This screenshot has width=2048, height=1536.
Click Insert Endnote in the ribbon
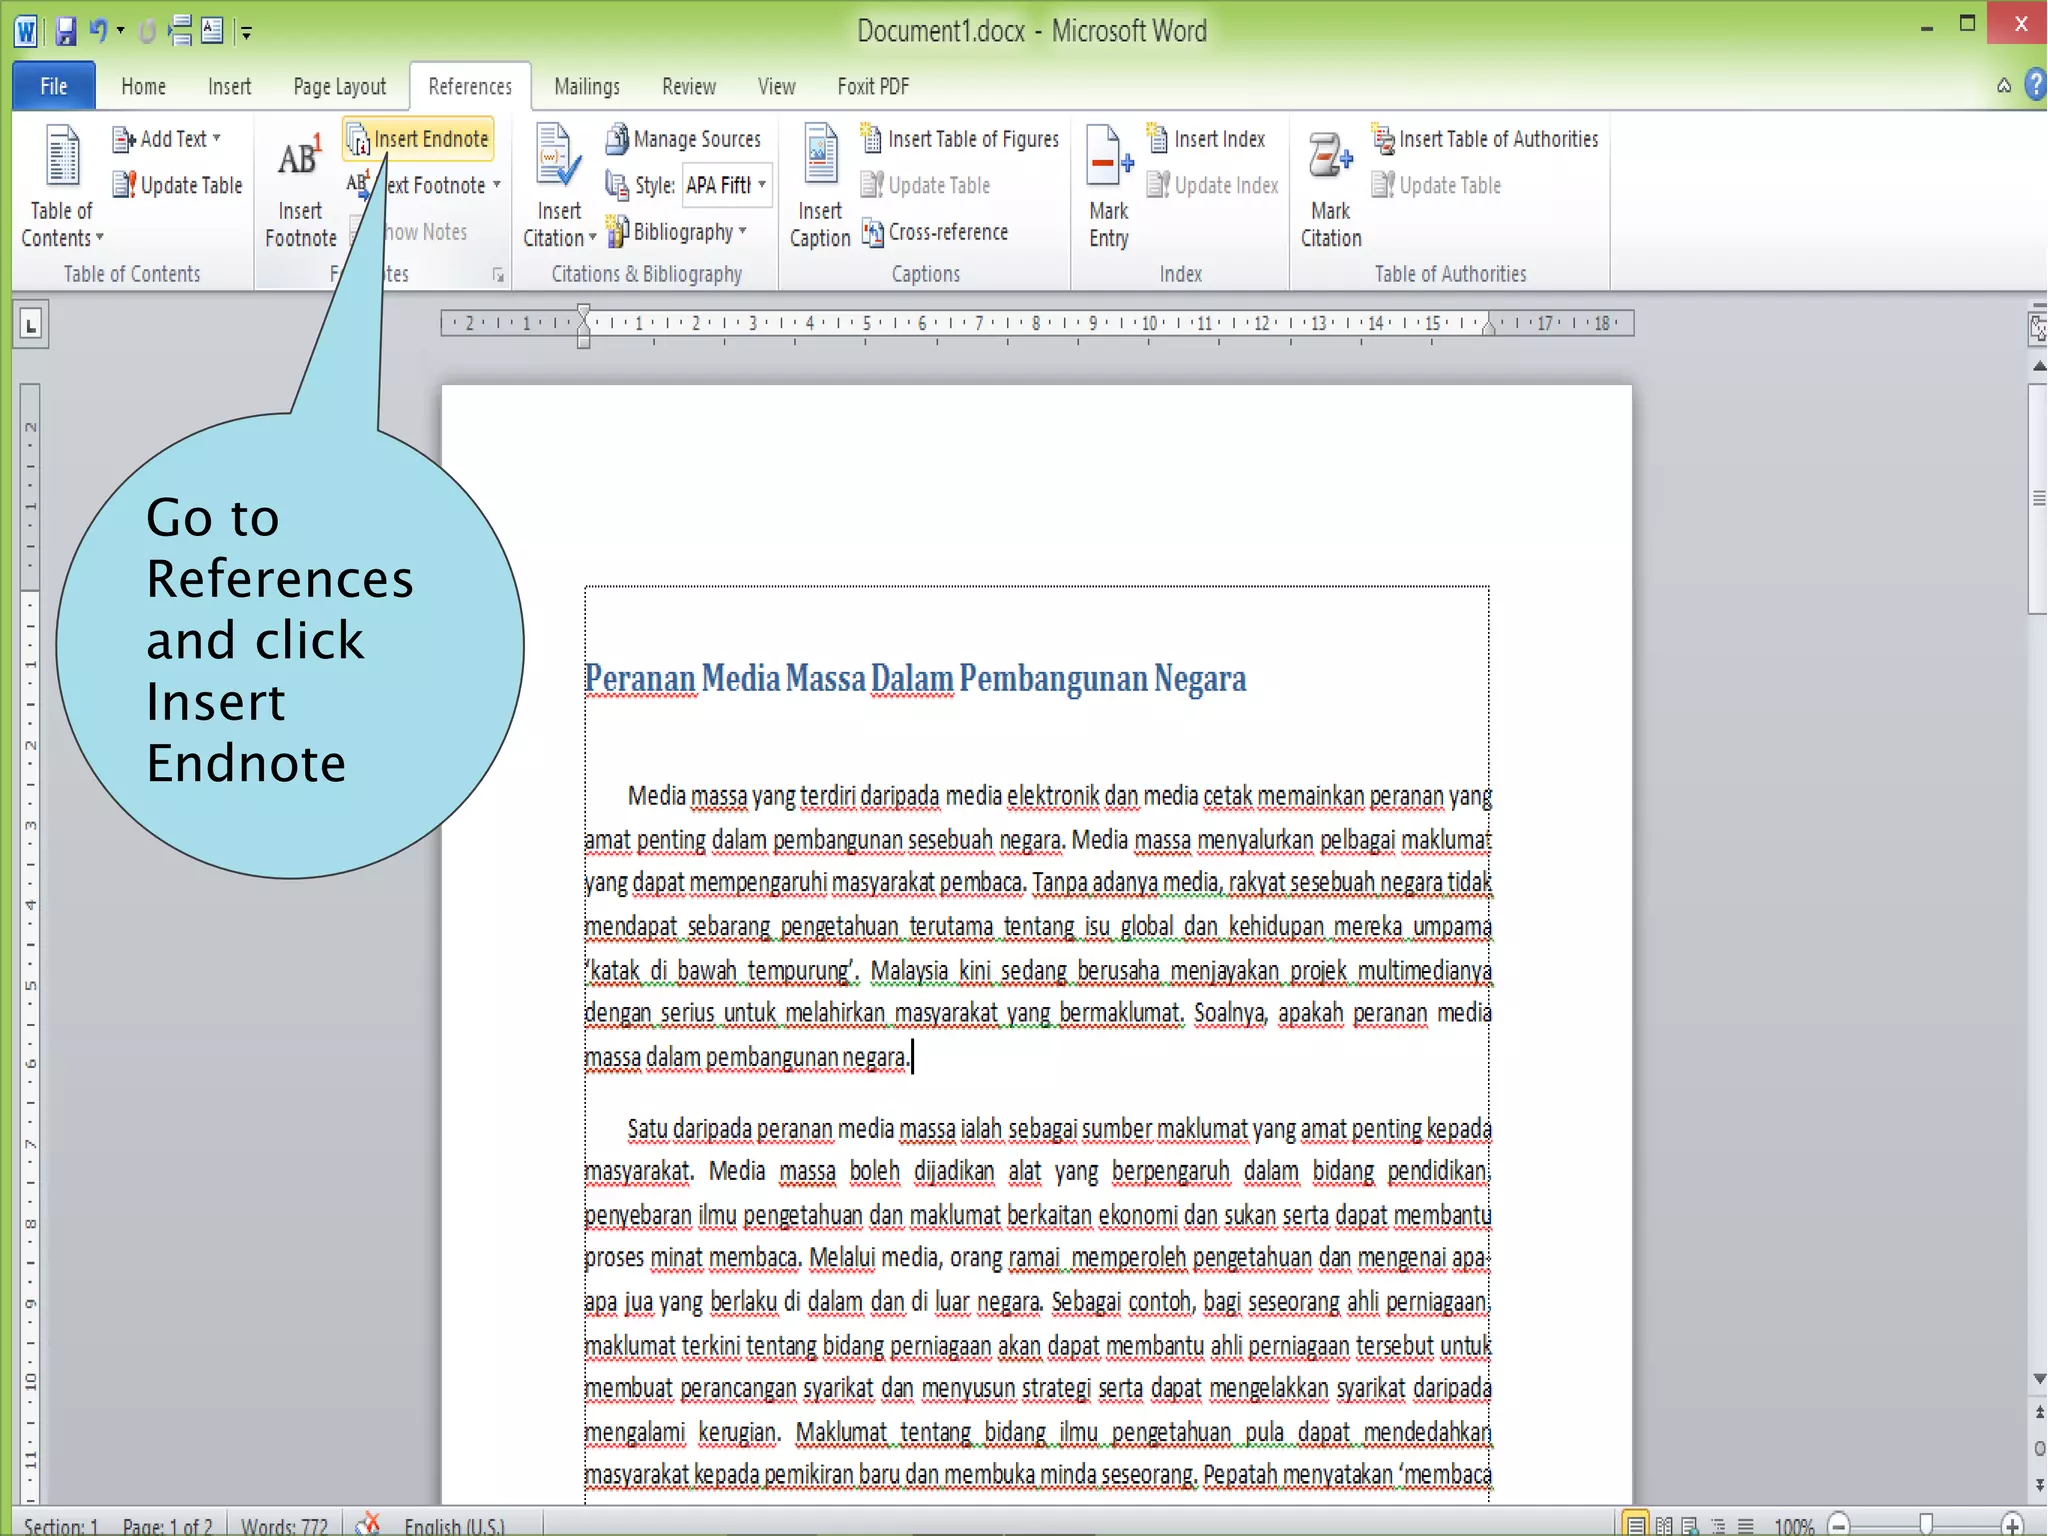click(419, 139)
